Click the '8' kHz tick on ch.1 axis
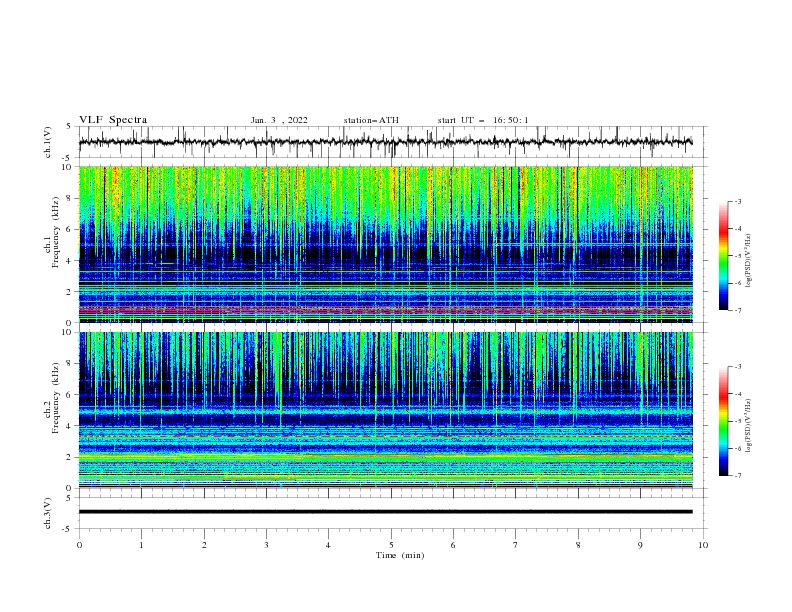 point(69,198)
